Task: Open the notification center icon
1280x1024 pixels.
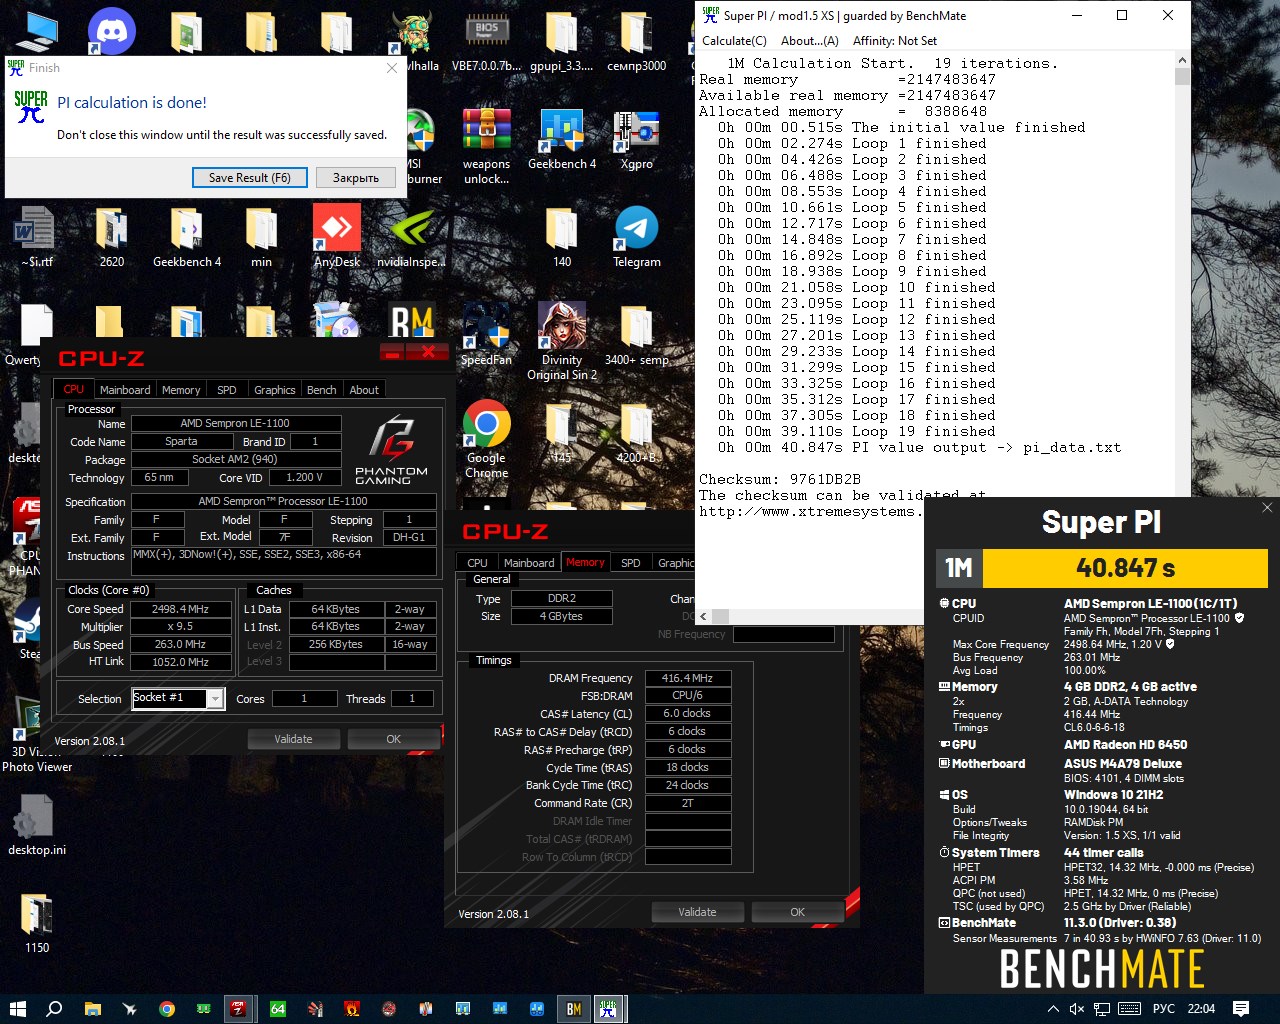Action: 1241,1009
